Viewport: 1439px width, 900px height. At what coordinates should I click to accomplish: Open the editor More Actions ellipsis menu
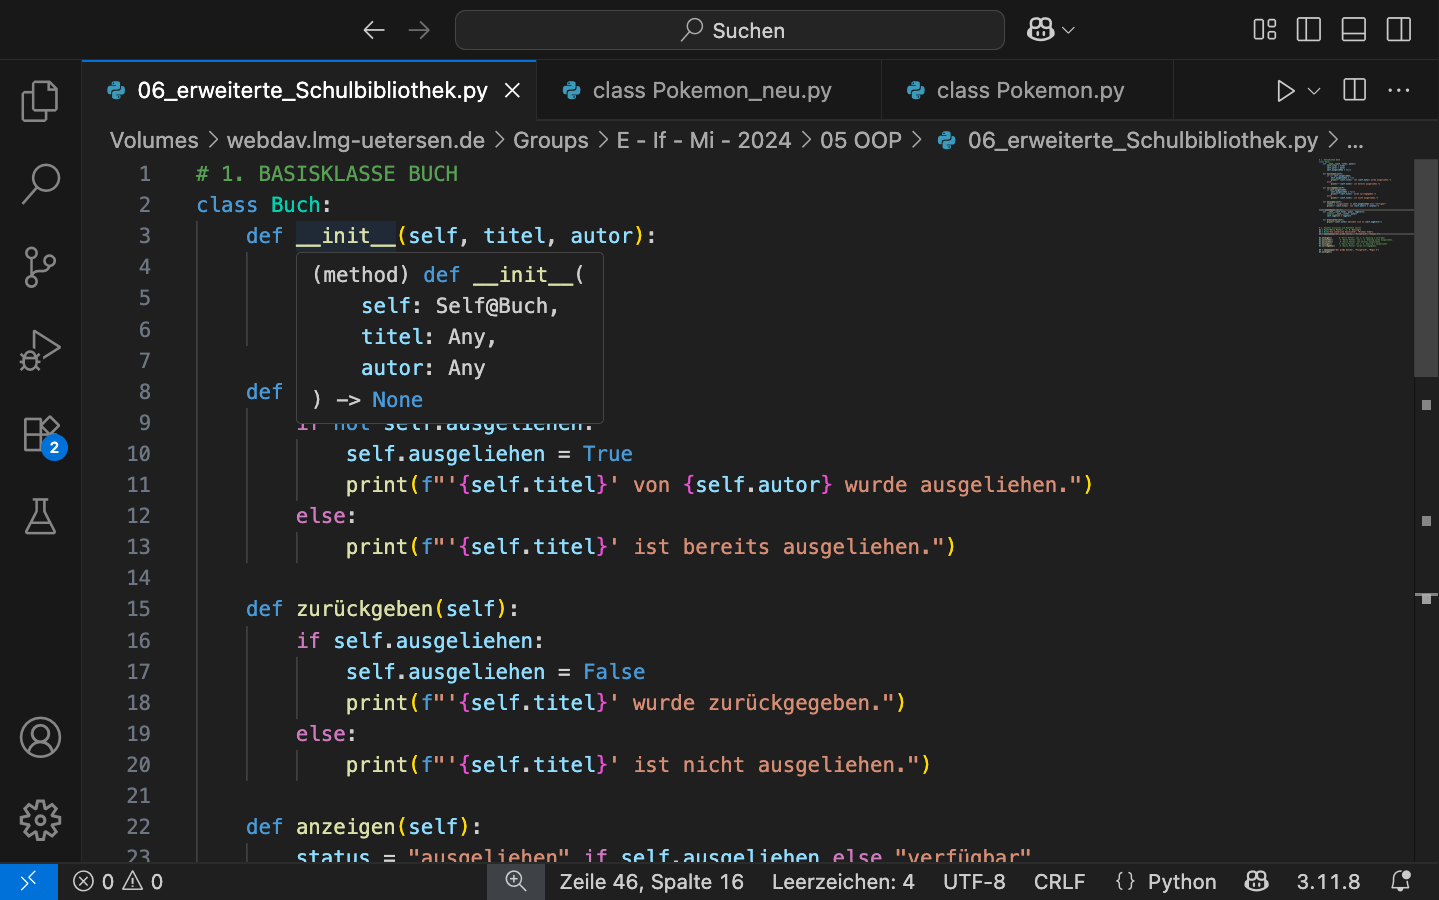click(1398, 91)
